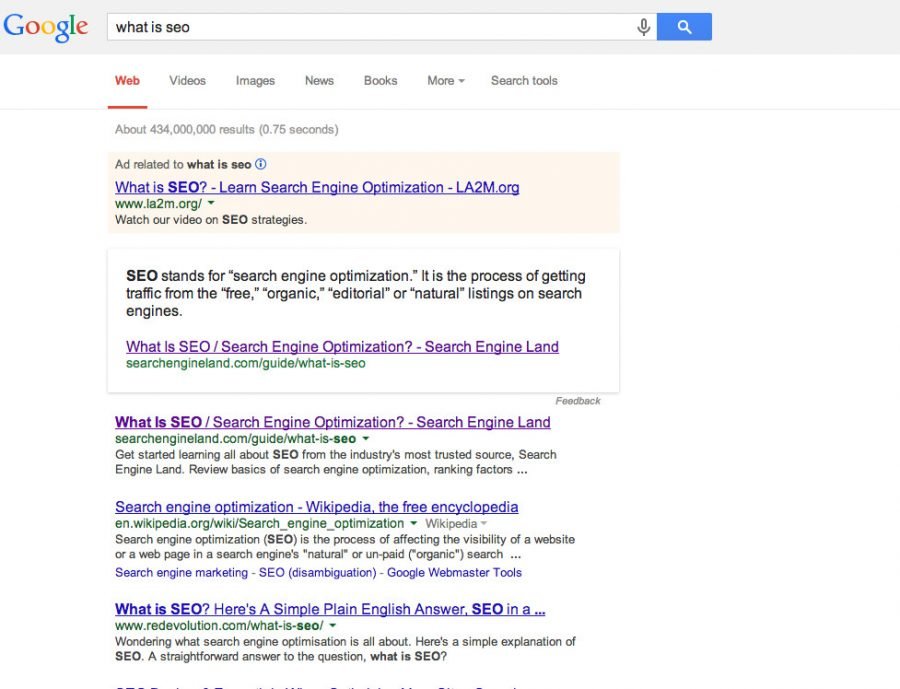The image size is (900, 689).
Task: Click the ad info circle icon
Action: [x=261, y=164]
